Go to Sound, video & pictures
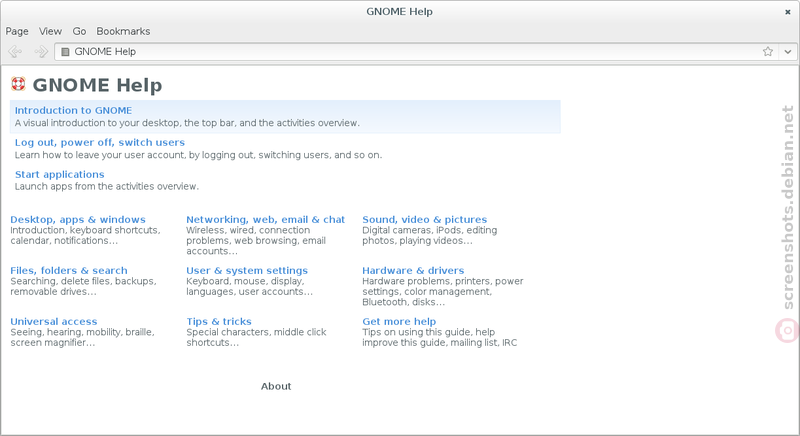This screenshot has width=800, height=436. pyautogui.click(x=424, y=219)
